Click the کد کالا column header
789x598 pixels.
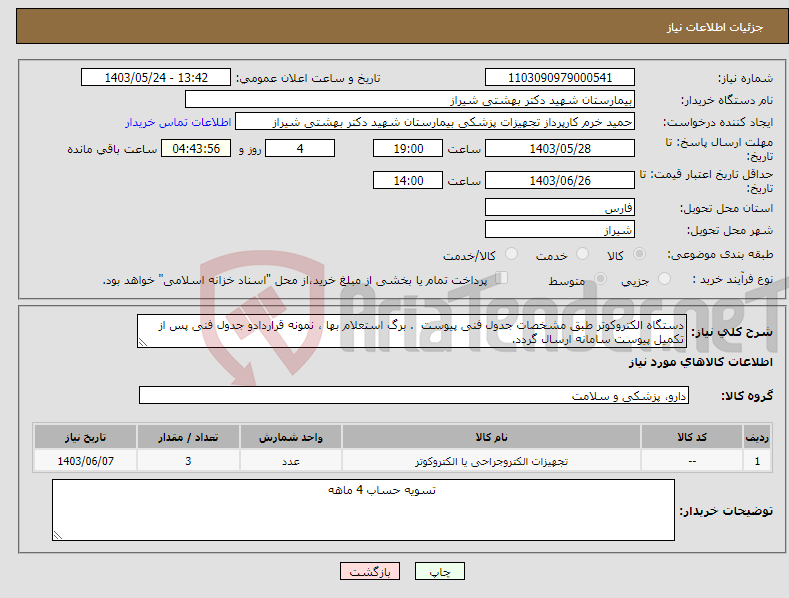(x=692, y=437)
